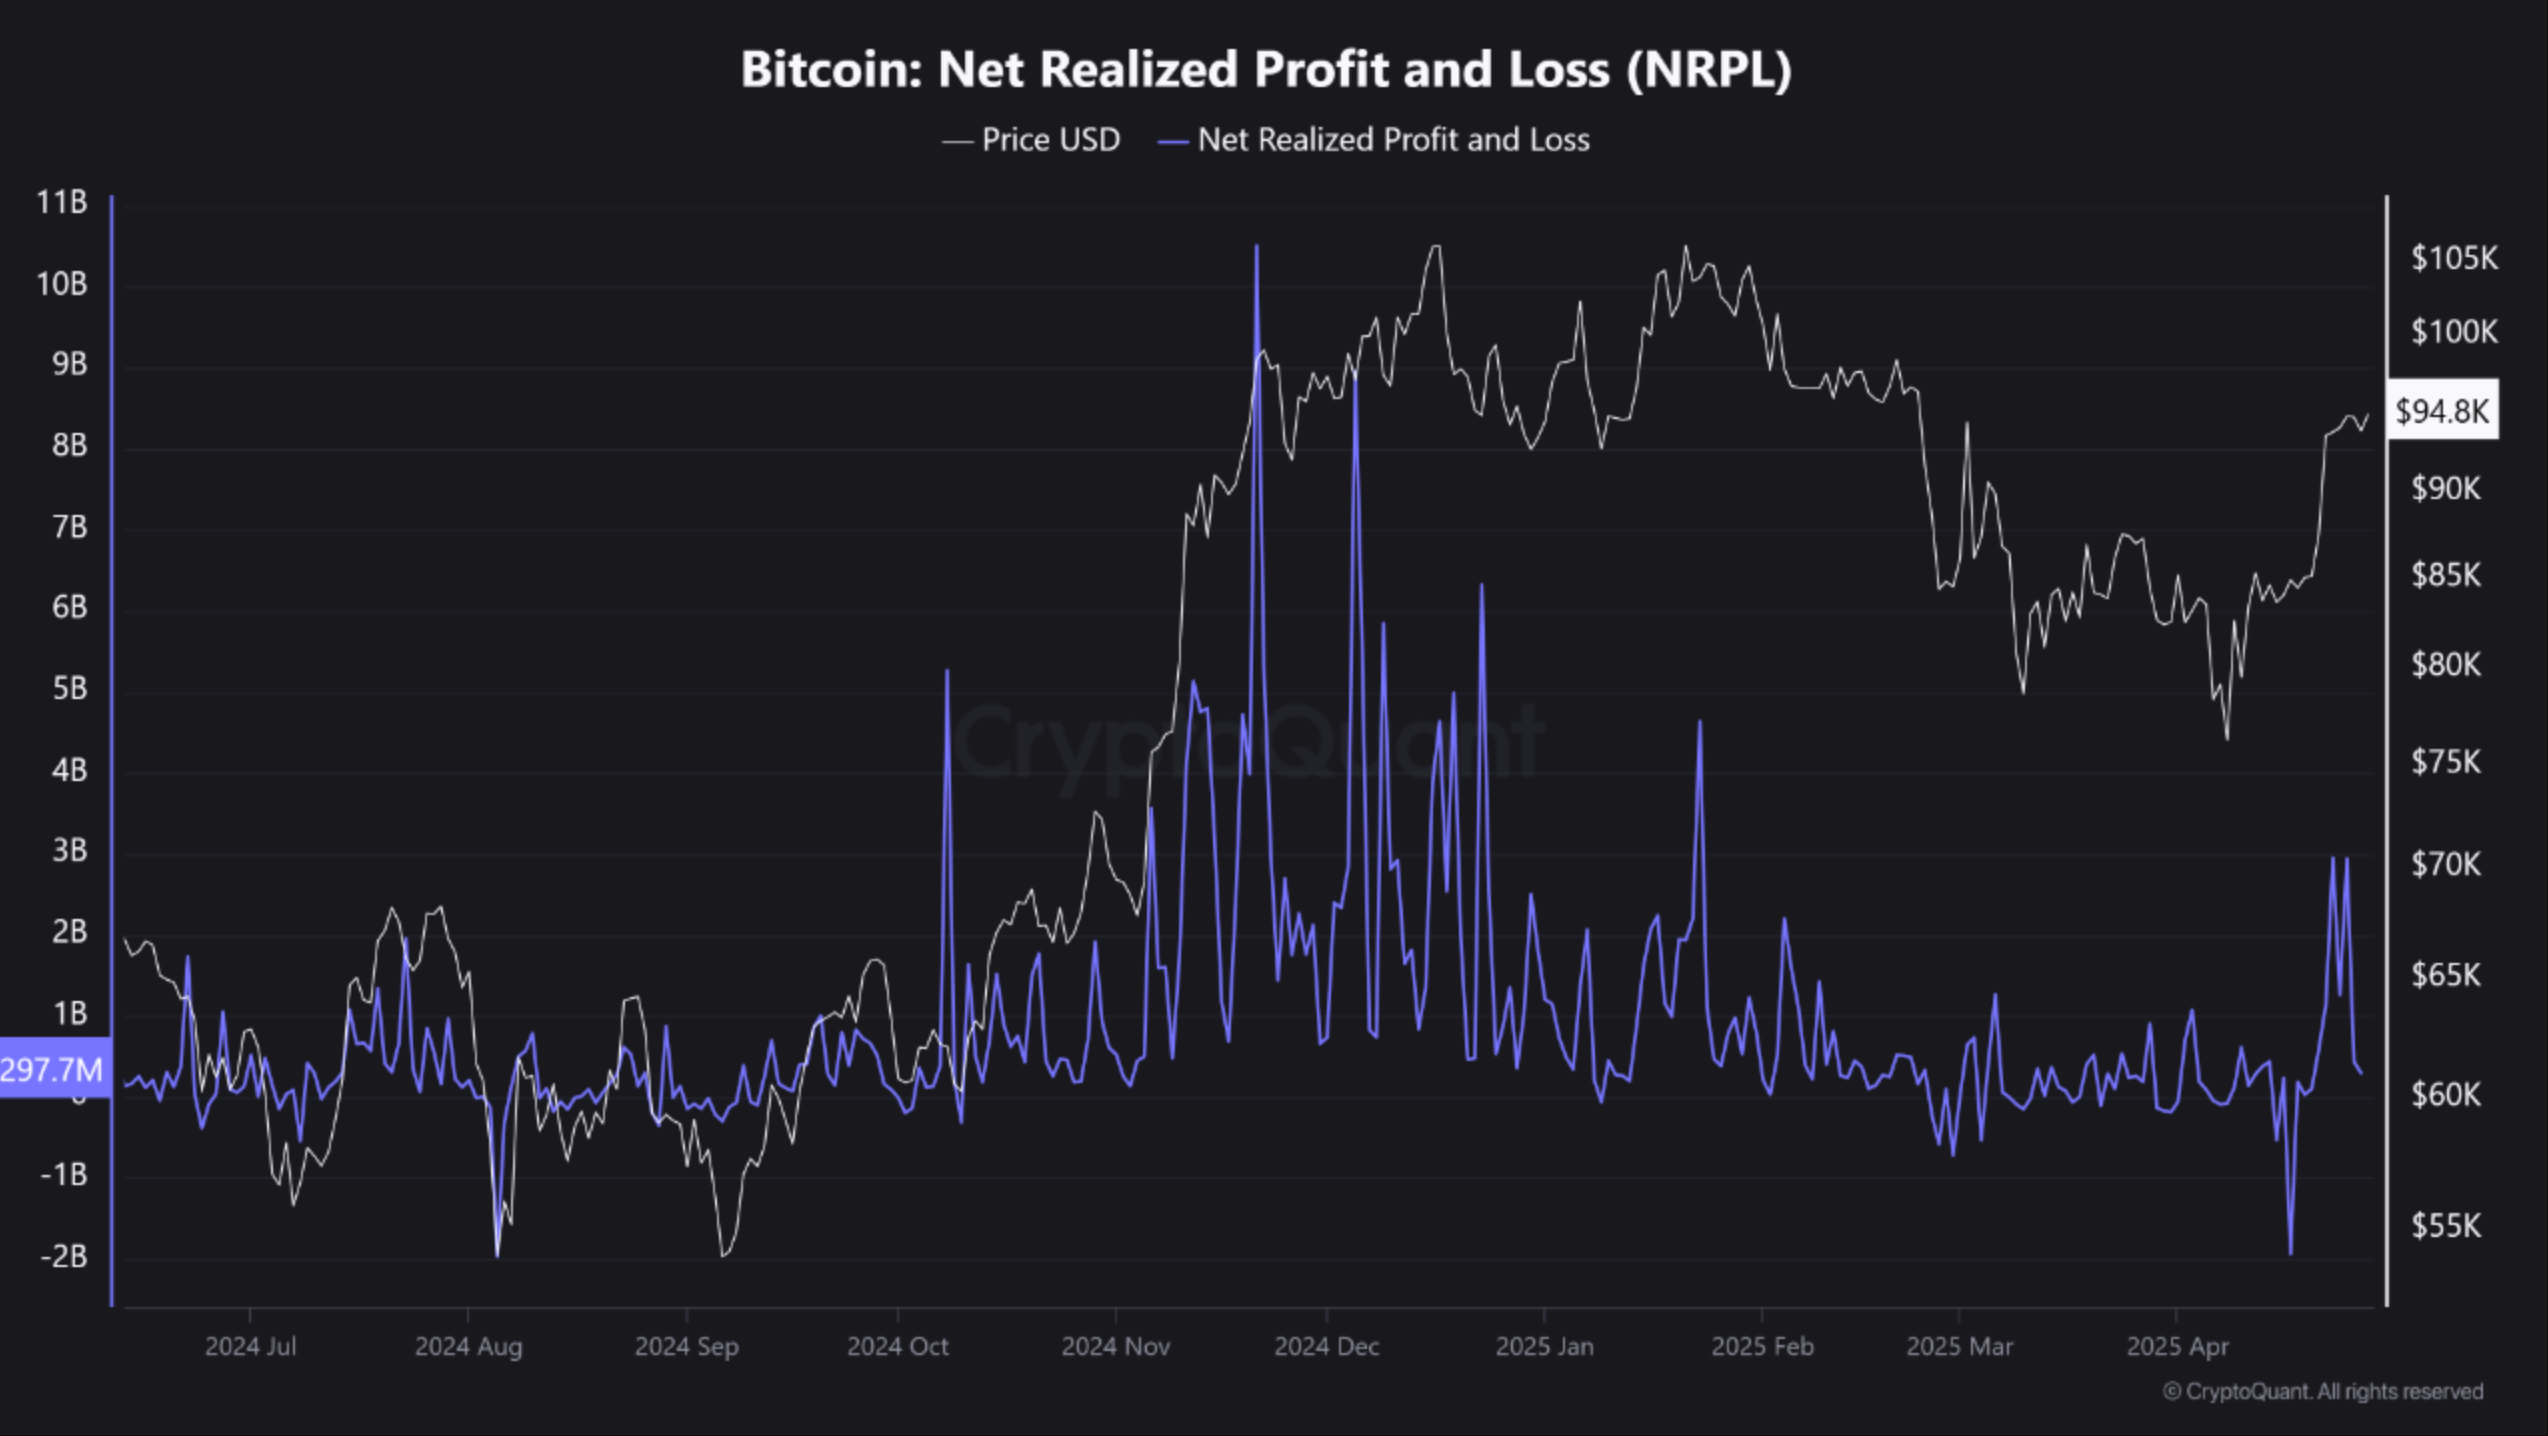
Task: Click the 5B label on the left axis
Action: (69, 689)
